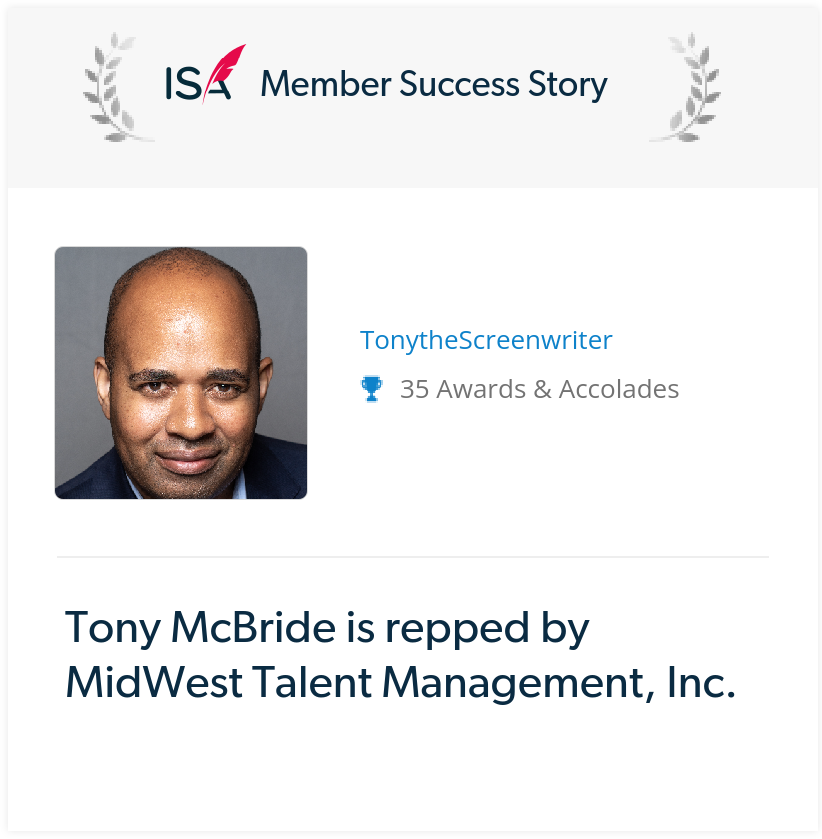Screen dimensions: 822x839
Task: Click the word 'Accolades' beside the trophy
Action: (619, 389)
